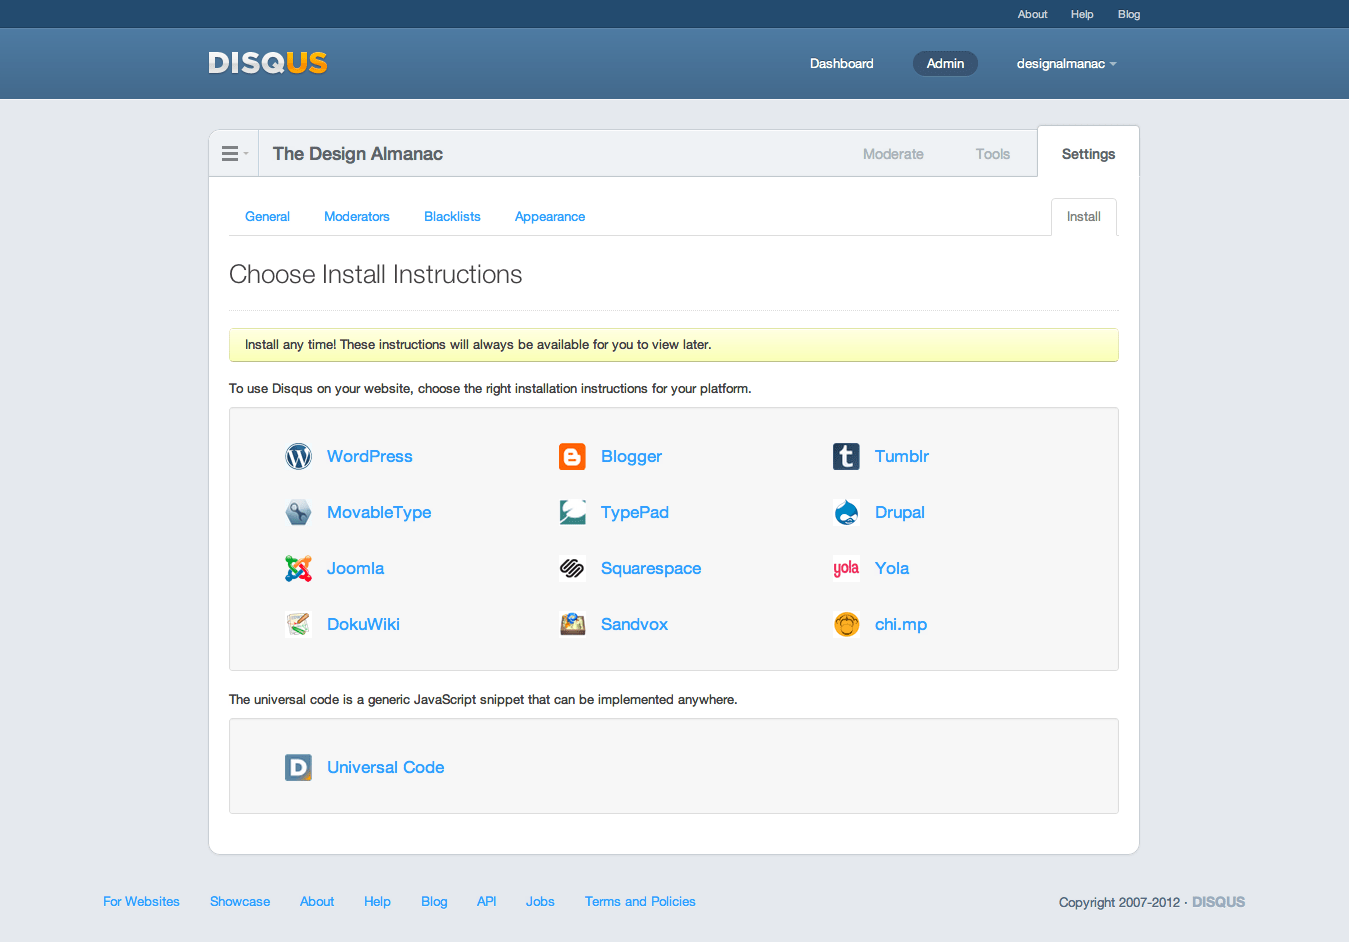Click the WordPress logo icon
The image size is (1349, 942).
point(298,456)
